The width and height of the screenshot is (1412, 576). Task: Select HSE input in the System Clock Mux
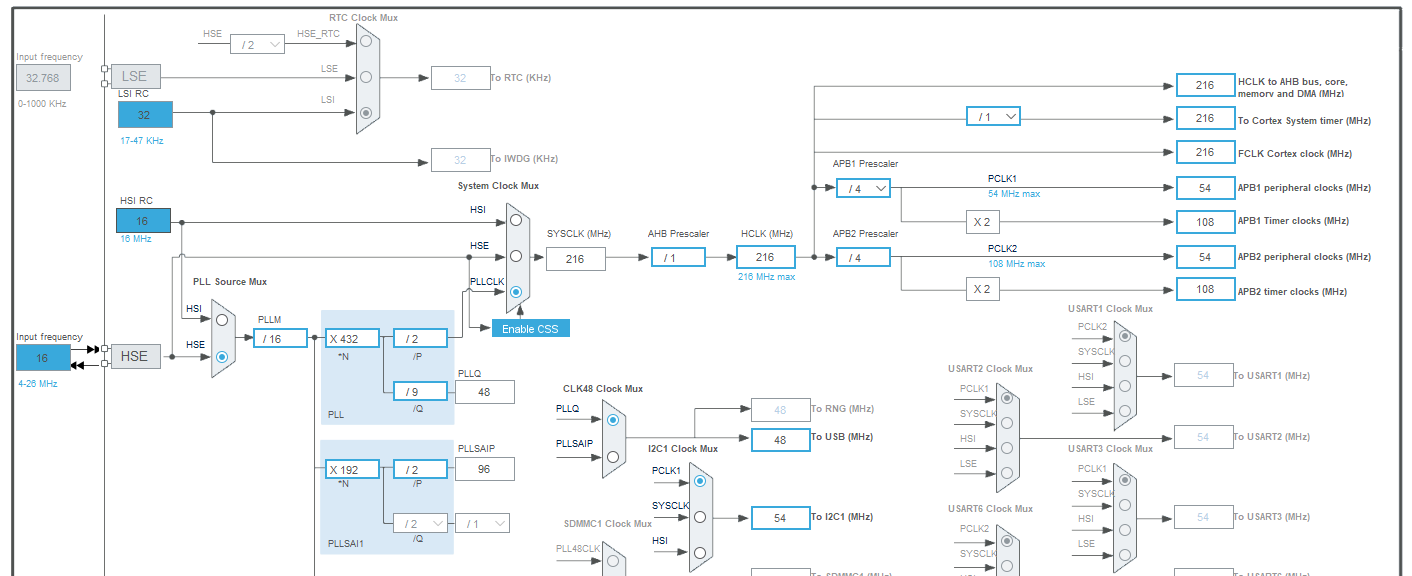(x=514, y=254)
